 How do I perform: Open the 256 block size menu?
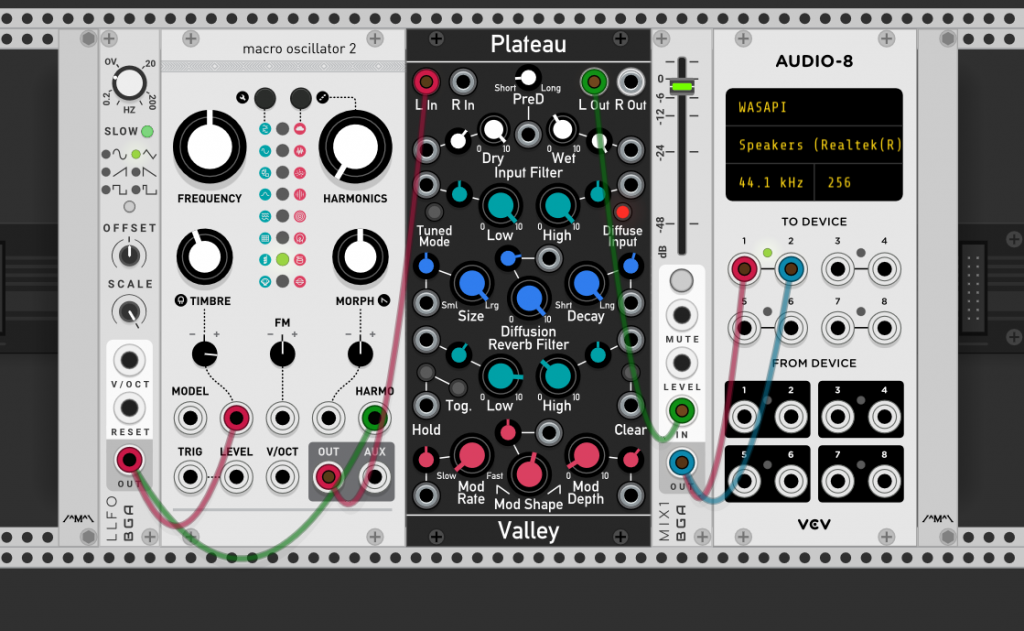pos(859,183)
